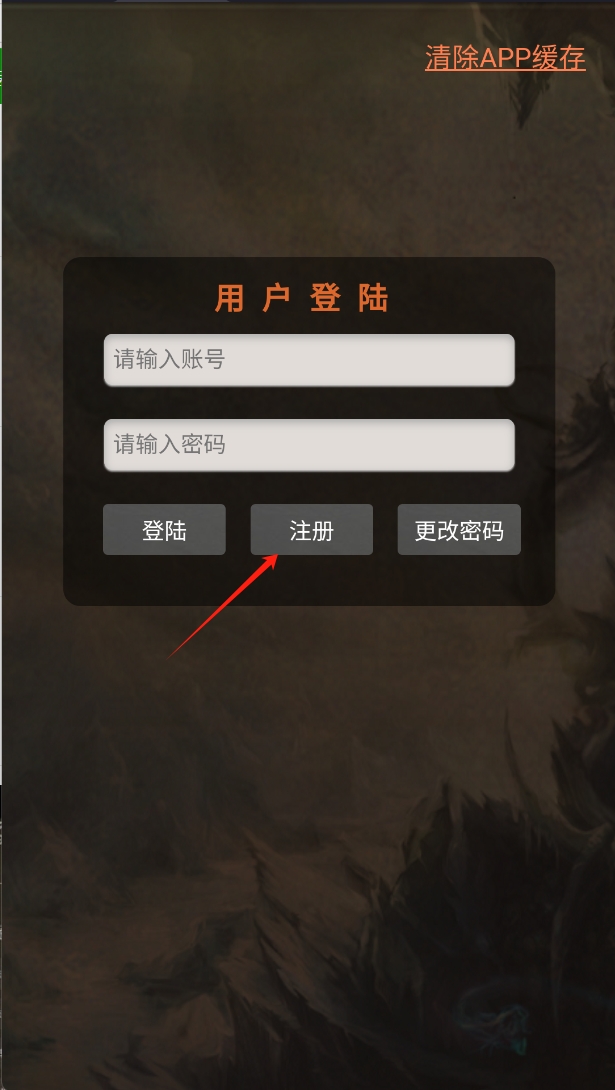Screen dimensions: 615x1090
Task: Click the 登 character in the orange title
Action: point(325,298)
